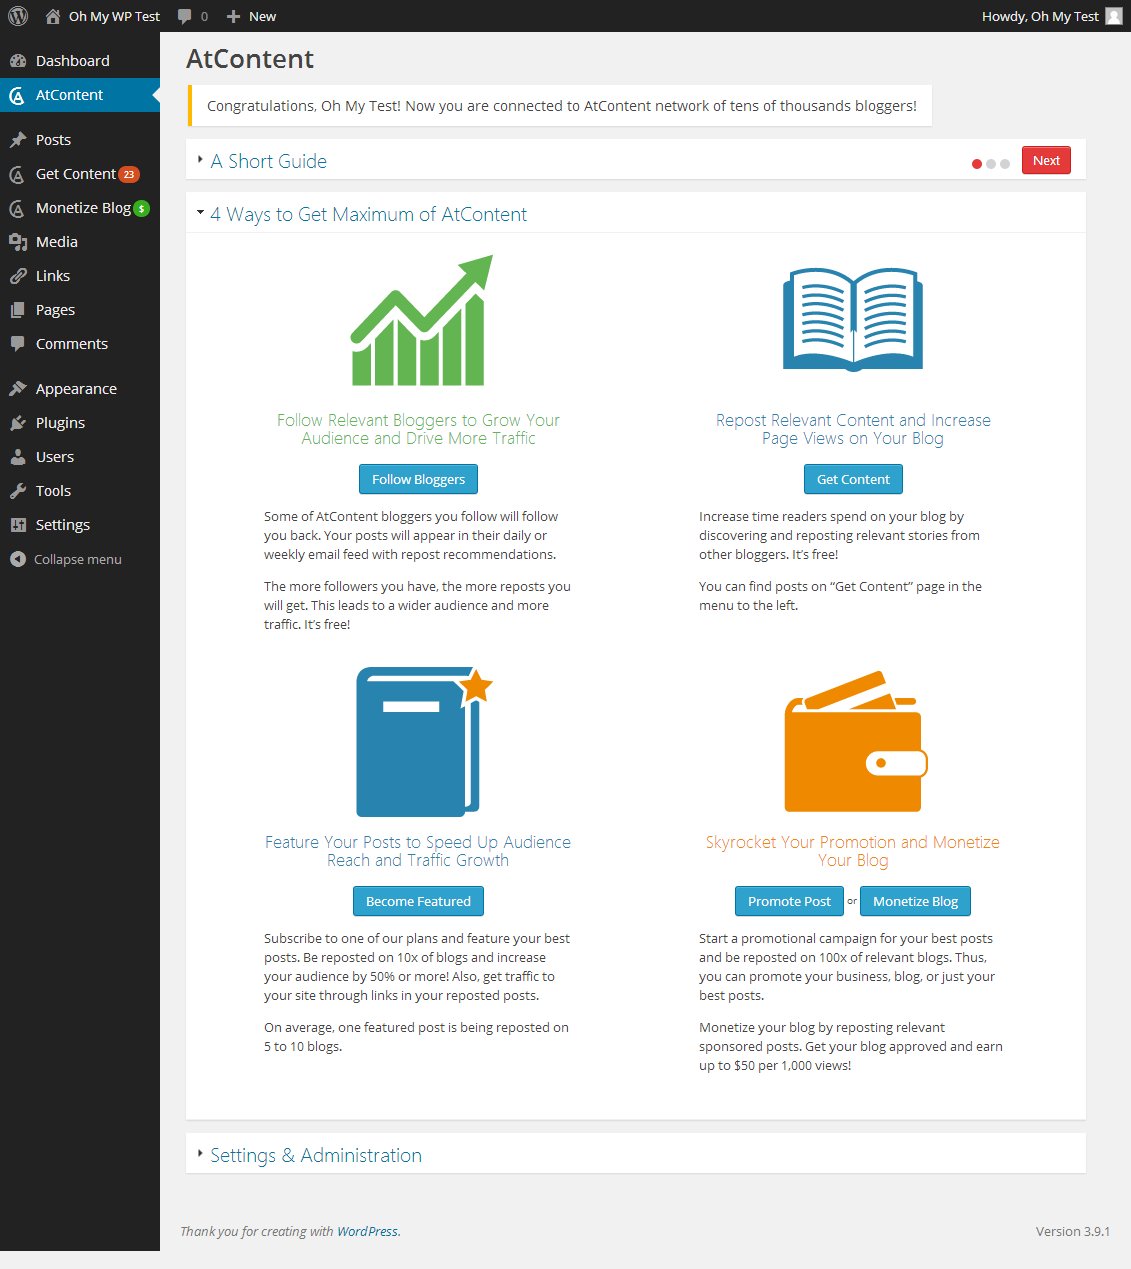Click the Posts pushpin icon

18,140
